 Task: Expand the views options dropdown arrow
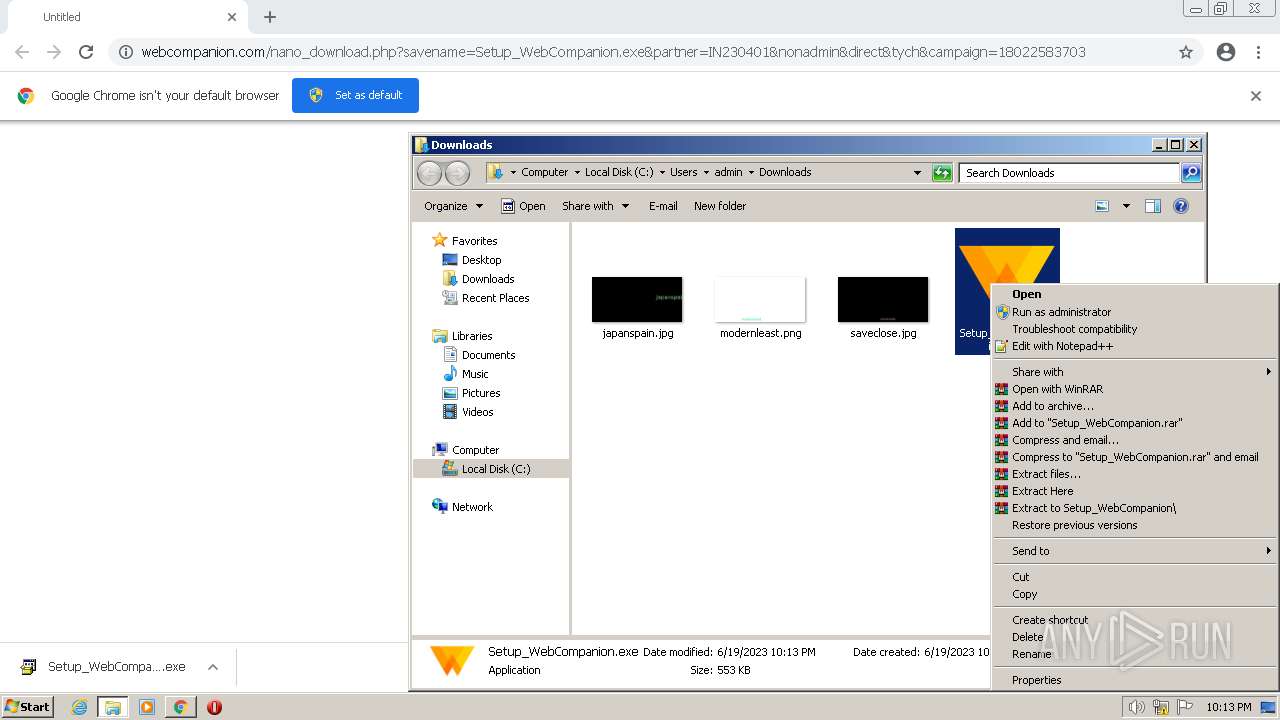(x=1126, y=206)
